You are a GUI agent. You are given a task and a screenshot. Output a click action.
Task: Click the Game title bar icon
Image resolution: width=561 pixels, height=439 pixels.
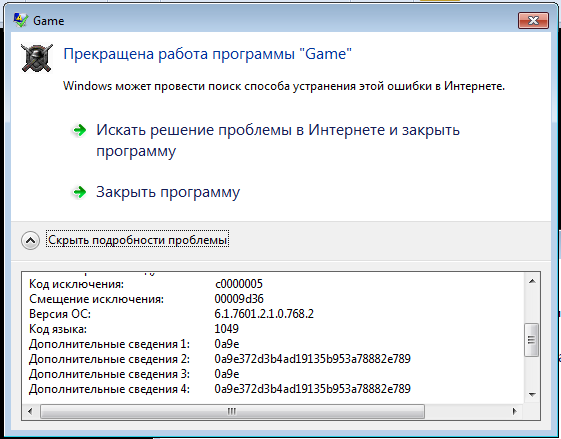point(20,20)
